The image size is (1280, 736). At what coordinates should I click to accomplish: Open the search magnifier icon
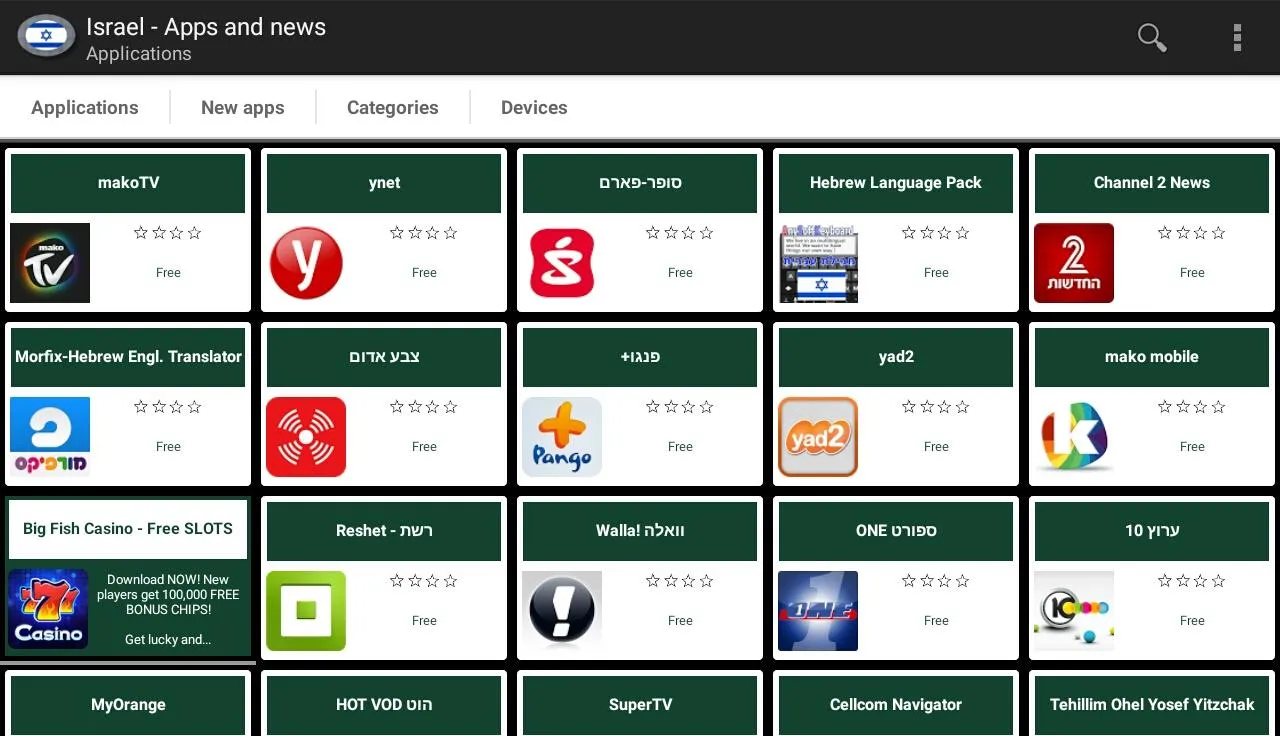pyautogui.click(x=1152, y=38)
